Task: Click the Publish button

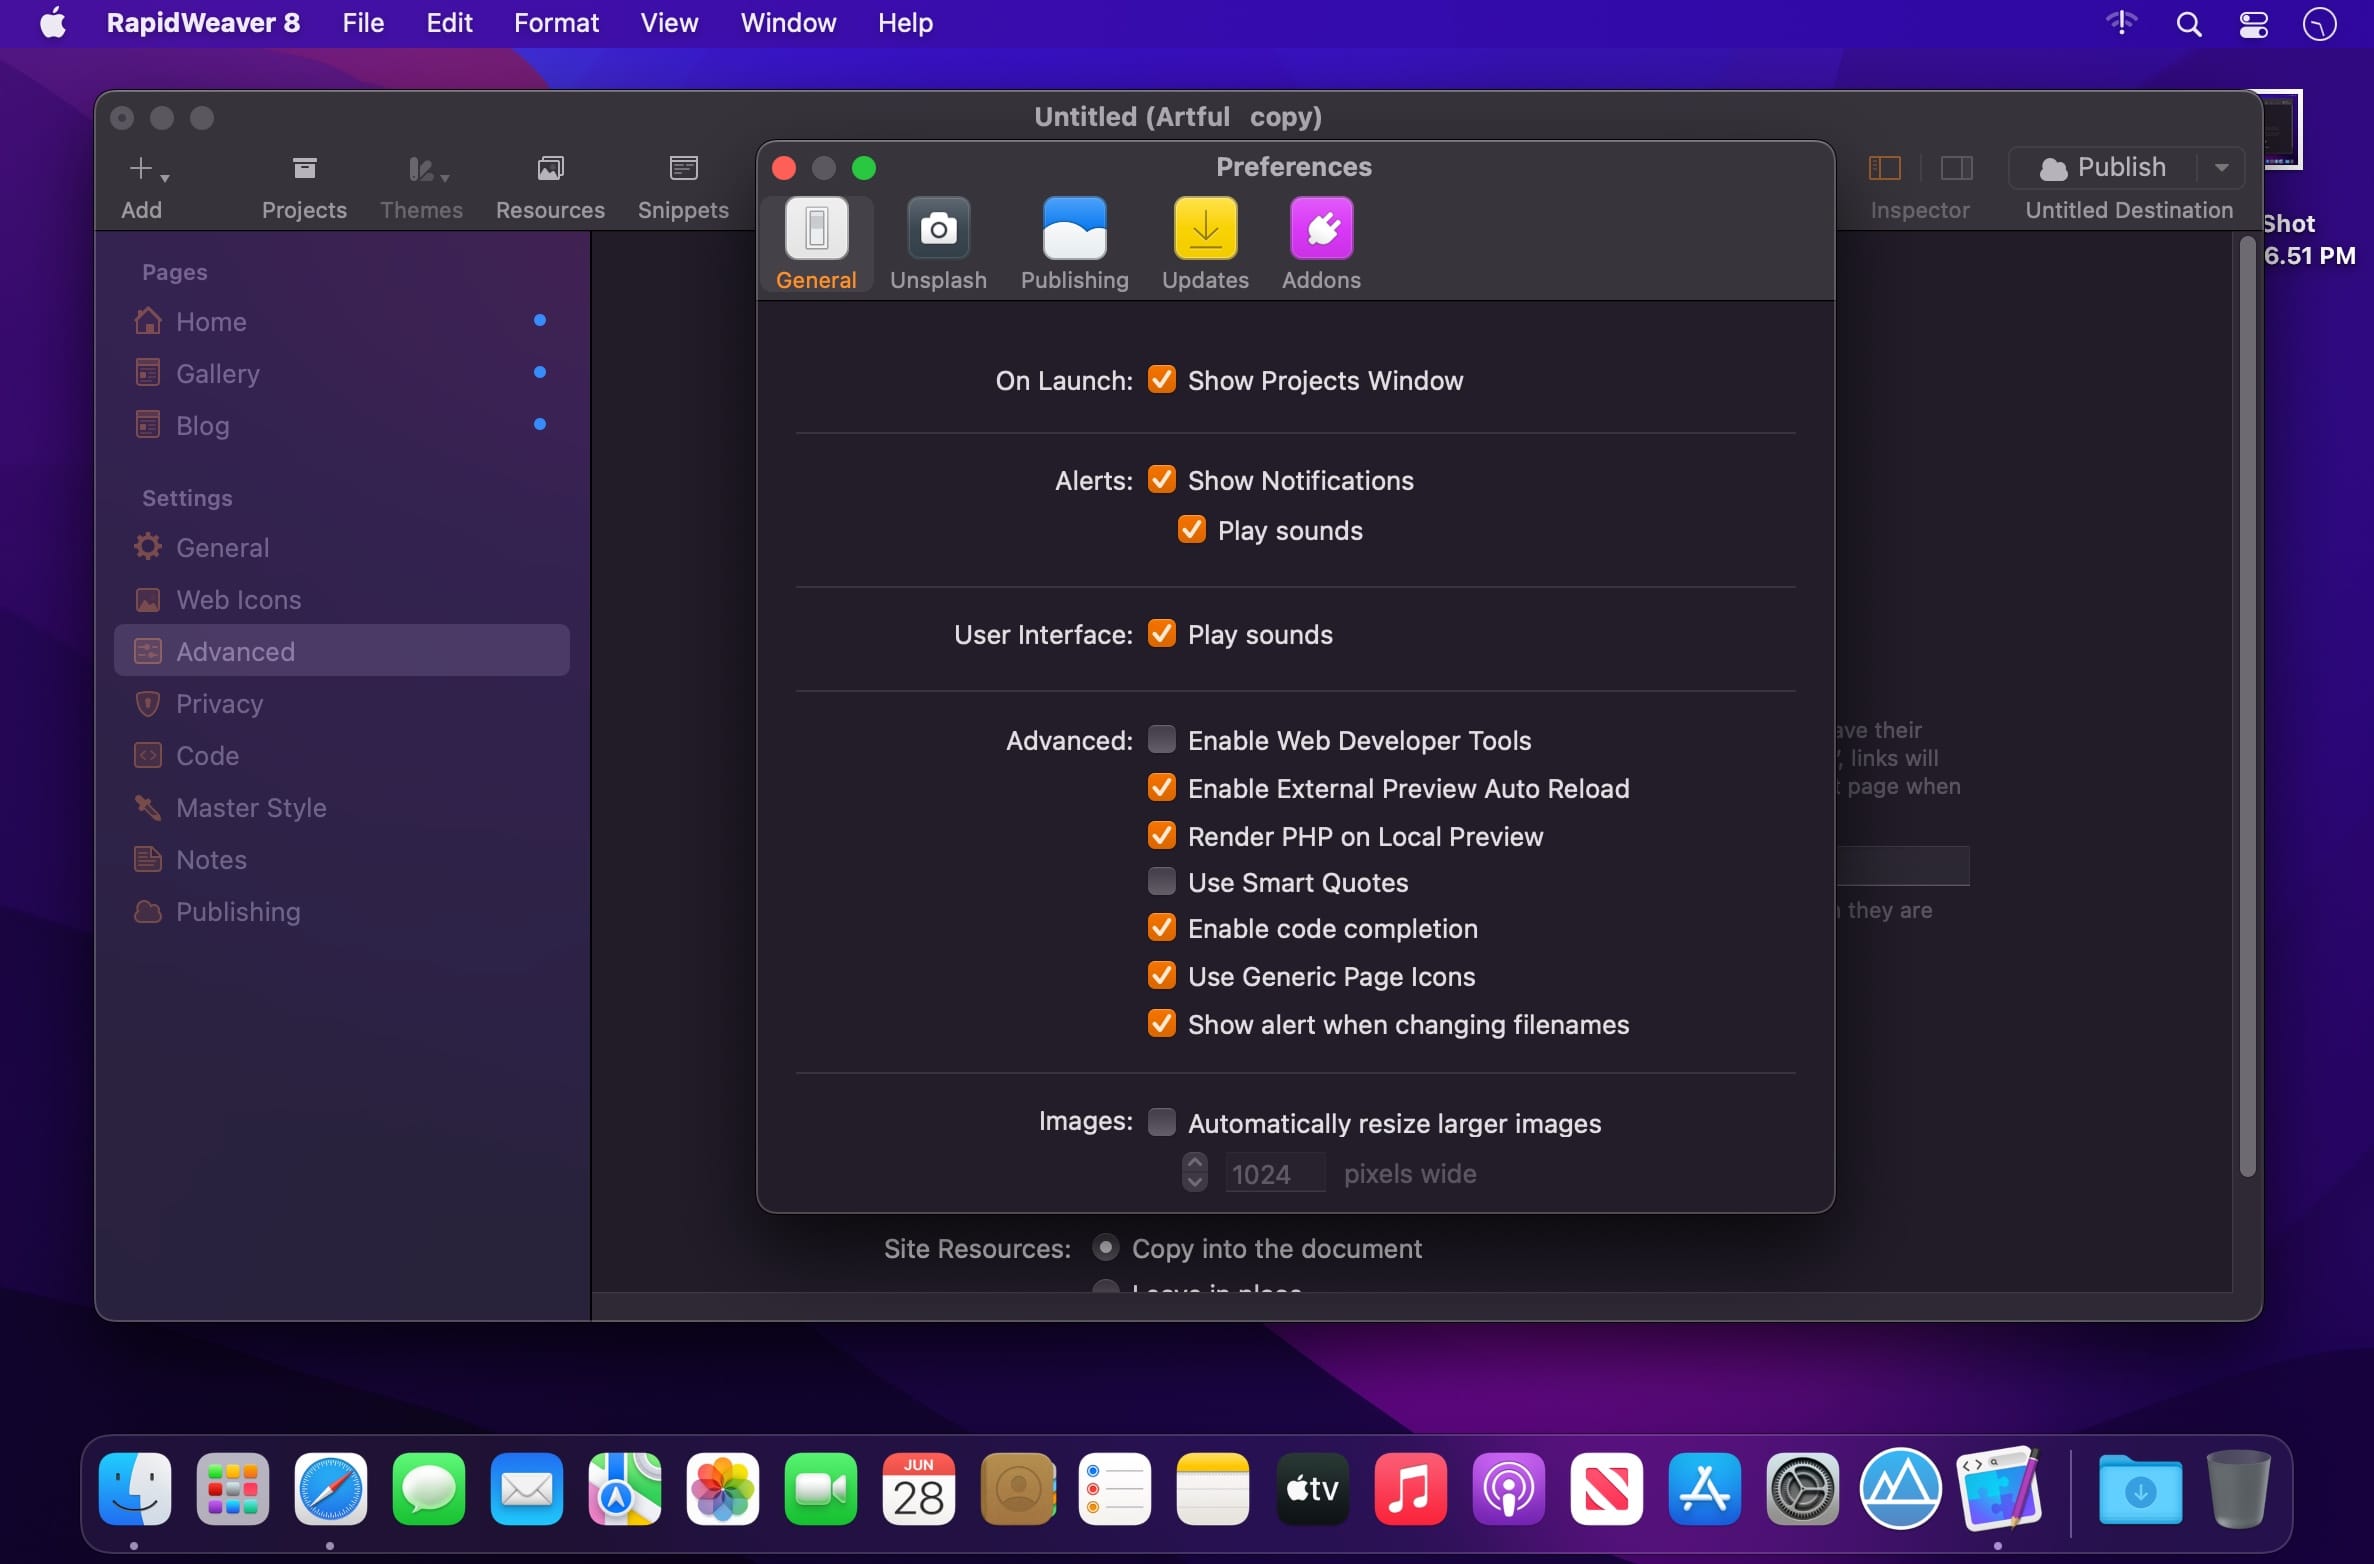Action: 2103,168
